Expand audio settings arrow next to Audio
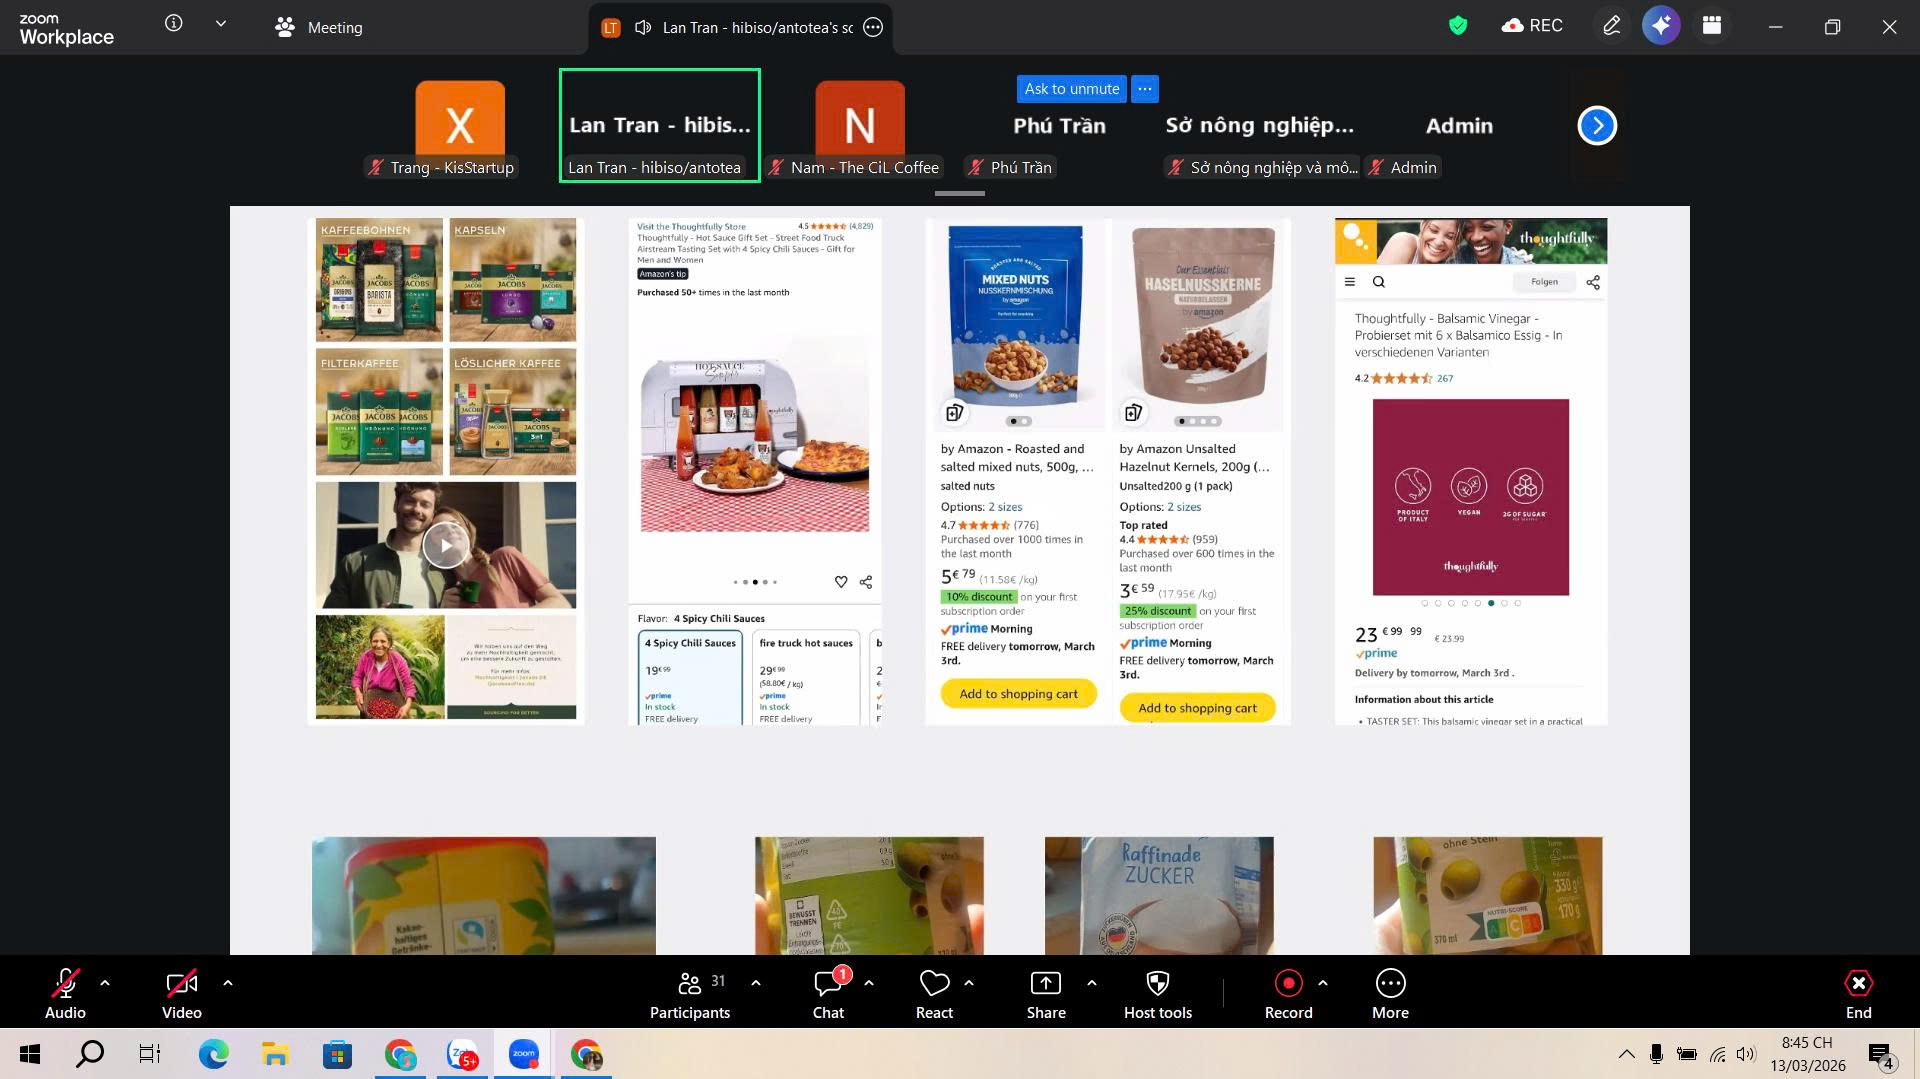This screenshot has height=1079, width=1920. (x=105, y=983)
